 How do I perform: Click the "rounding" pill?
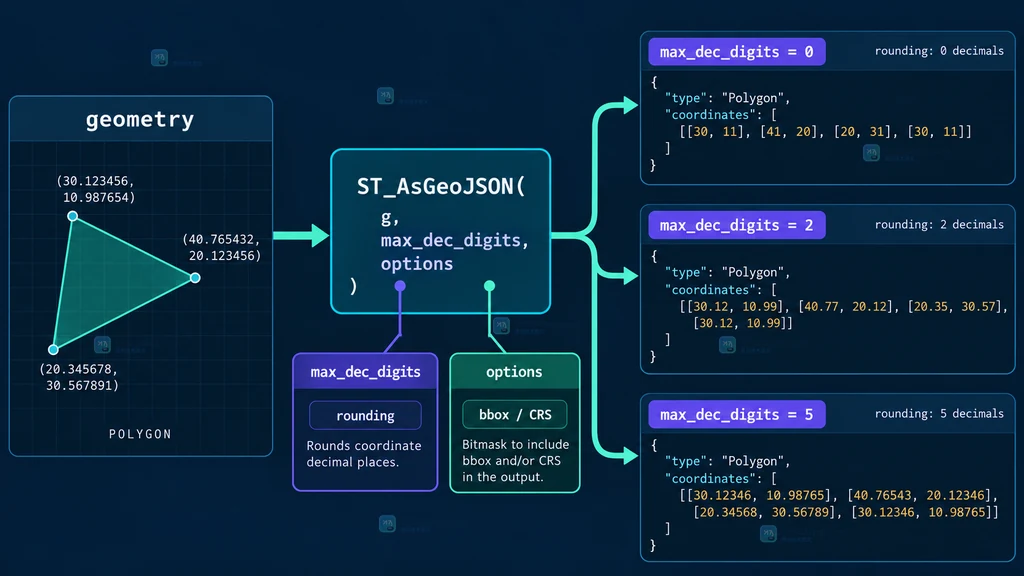coord(365,415)
